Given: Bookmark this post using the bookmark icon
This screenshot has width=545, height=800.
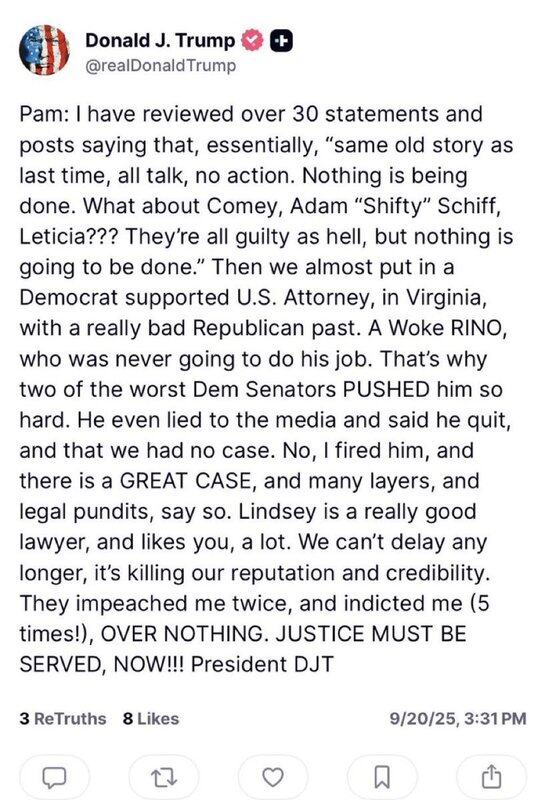Looking at the screenshot, I should click(x=382, y=777).
